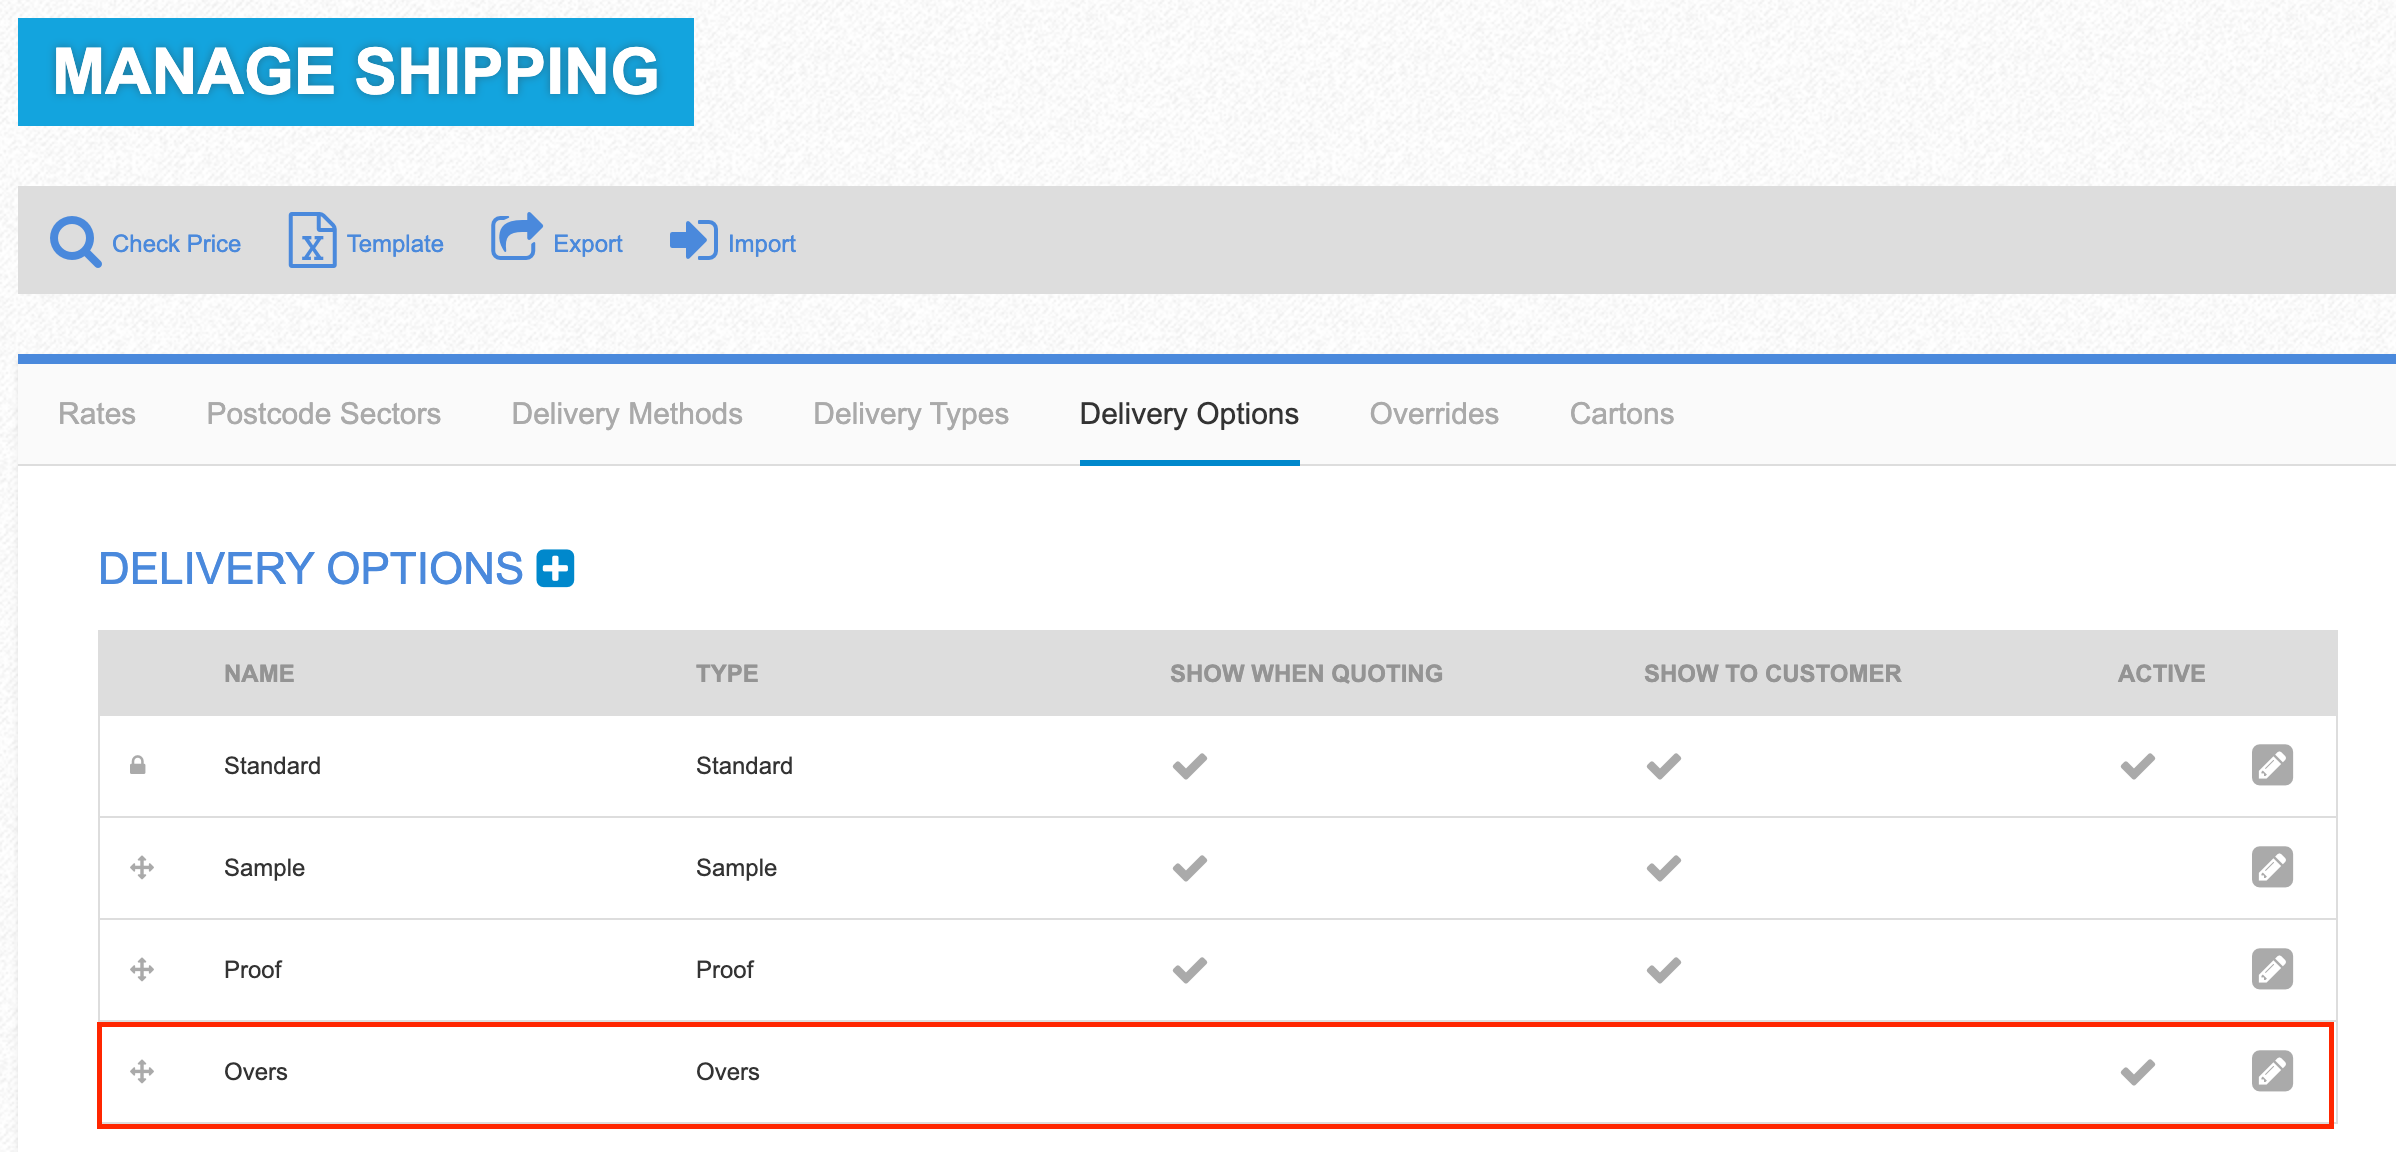Click the Import arrow icon

(x=693, y=240)
